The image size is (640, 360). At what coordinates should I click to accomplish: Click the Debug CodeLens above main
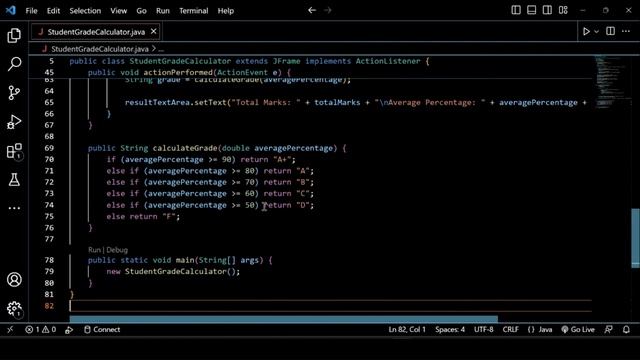pyautogui.click(x=117, y=250)
